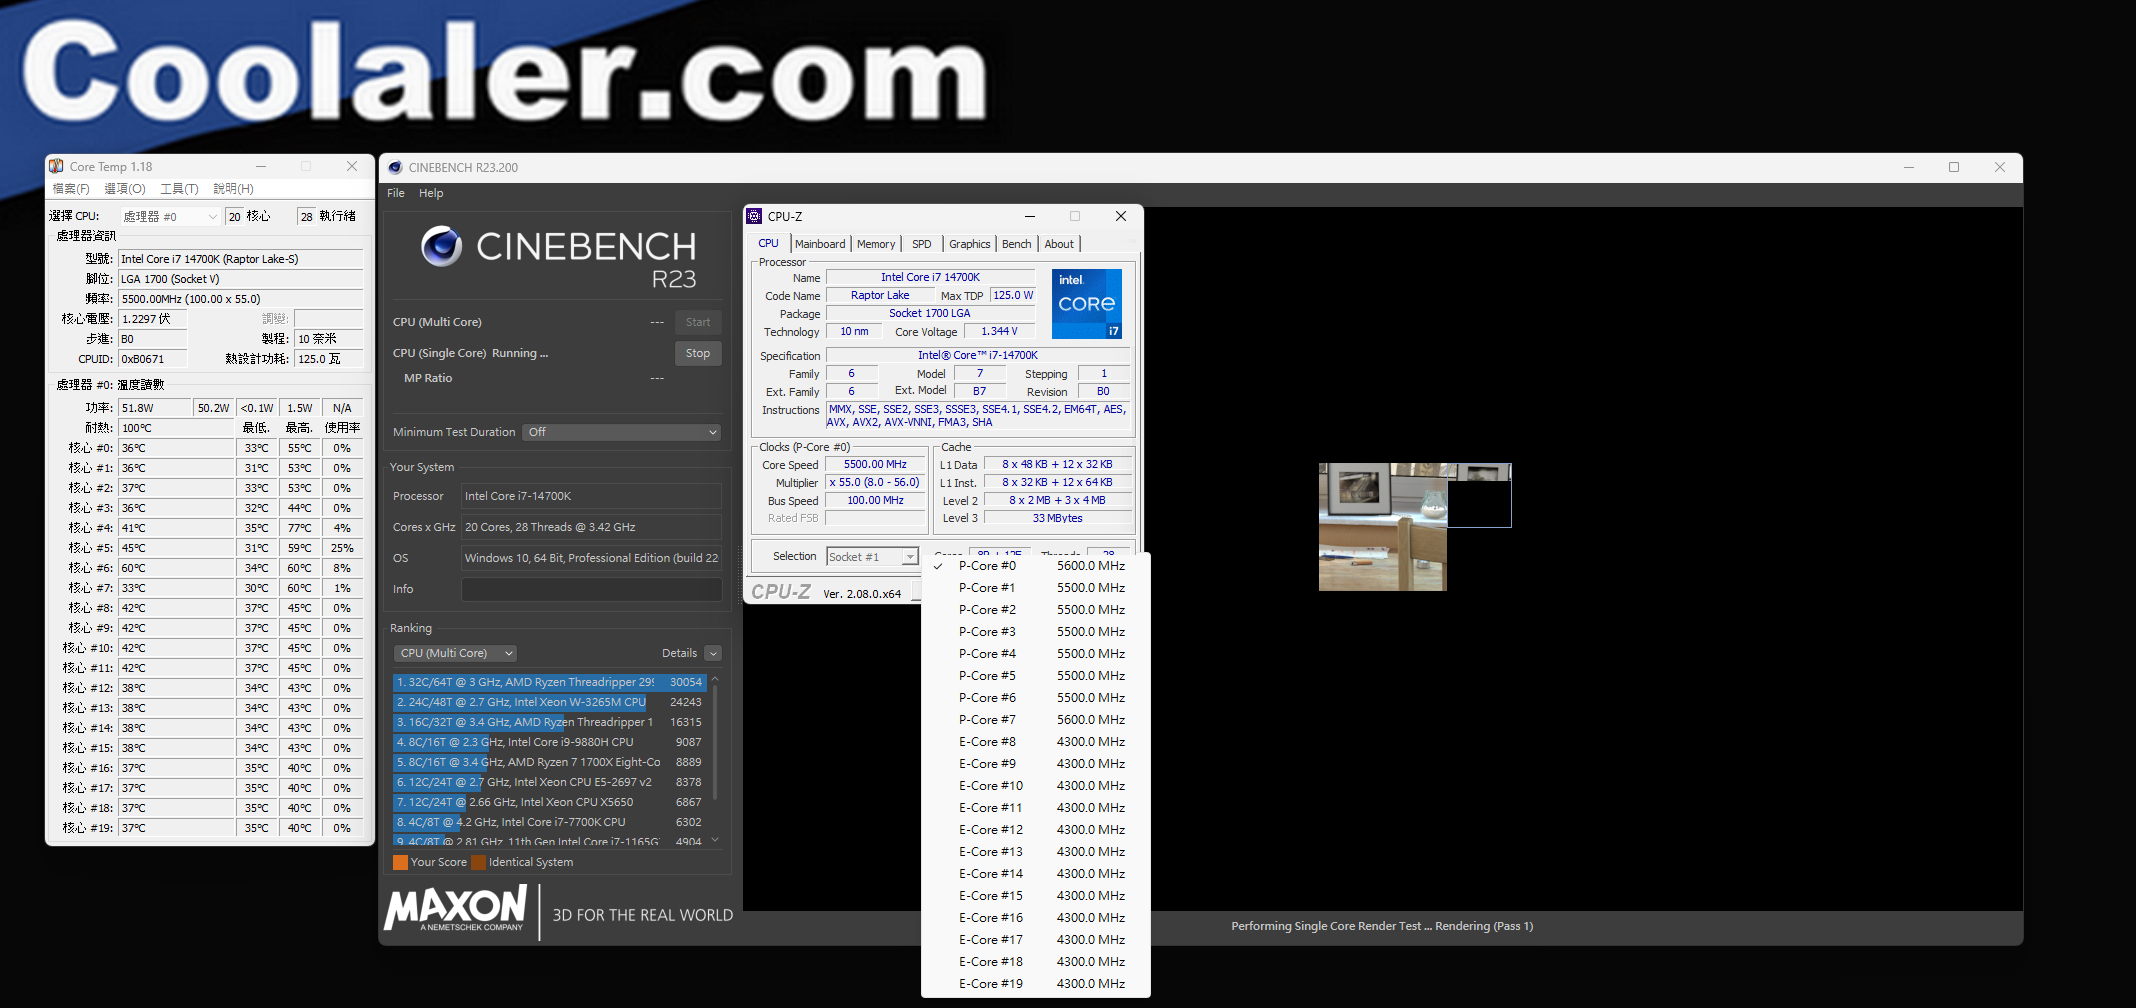Switch to the SPD tab in CPU-Z
The height and width of the screenshot is (1008, 2136).
tap(922, 244)
